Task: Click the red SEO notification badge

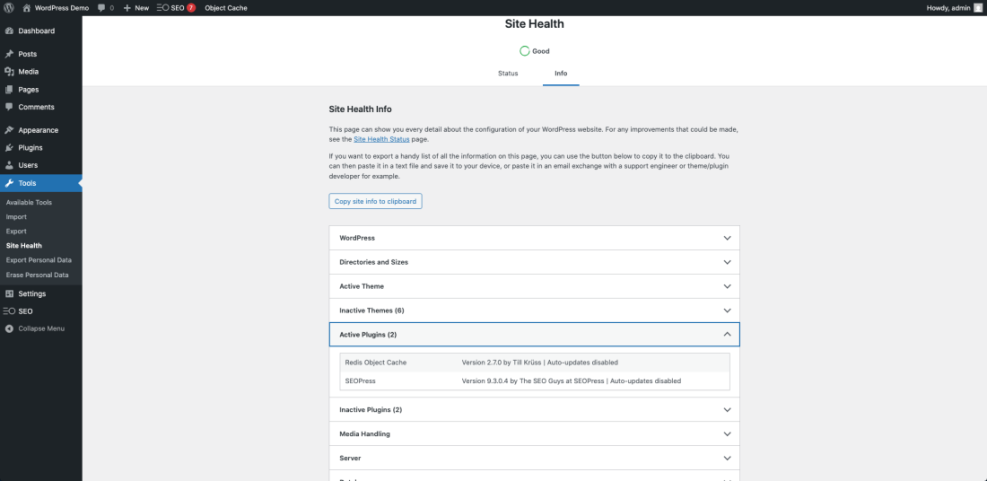Action: 191,8
